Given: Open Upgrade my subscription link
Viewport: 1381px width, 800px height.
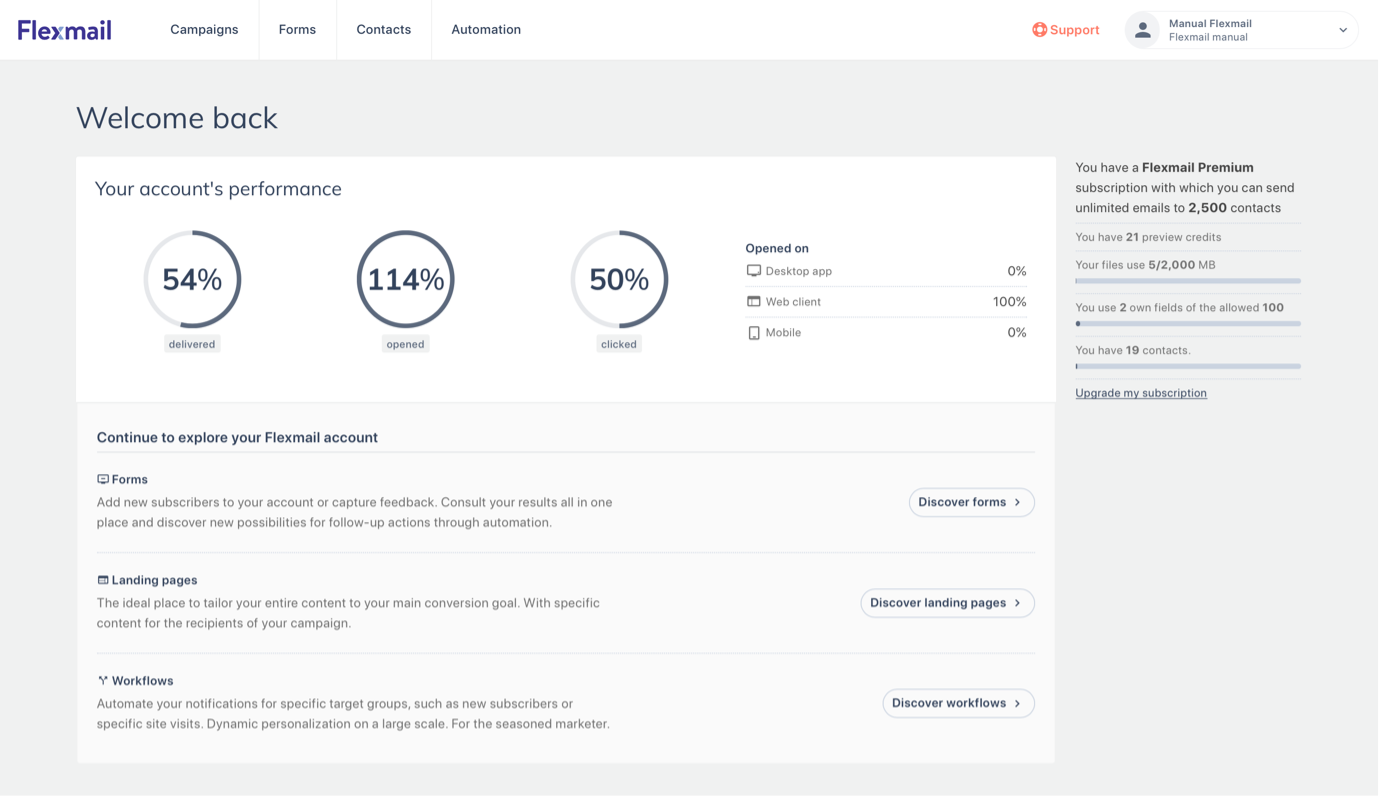Looking at the screenshot, I should 1141,392.
